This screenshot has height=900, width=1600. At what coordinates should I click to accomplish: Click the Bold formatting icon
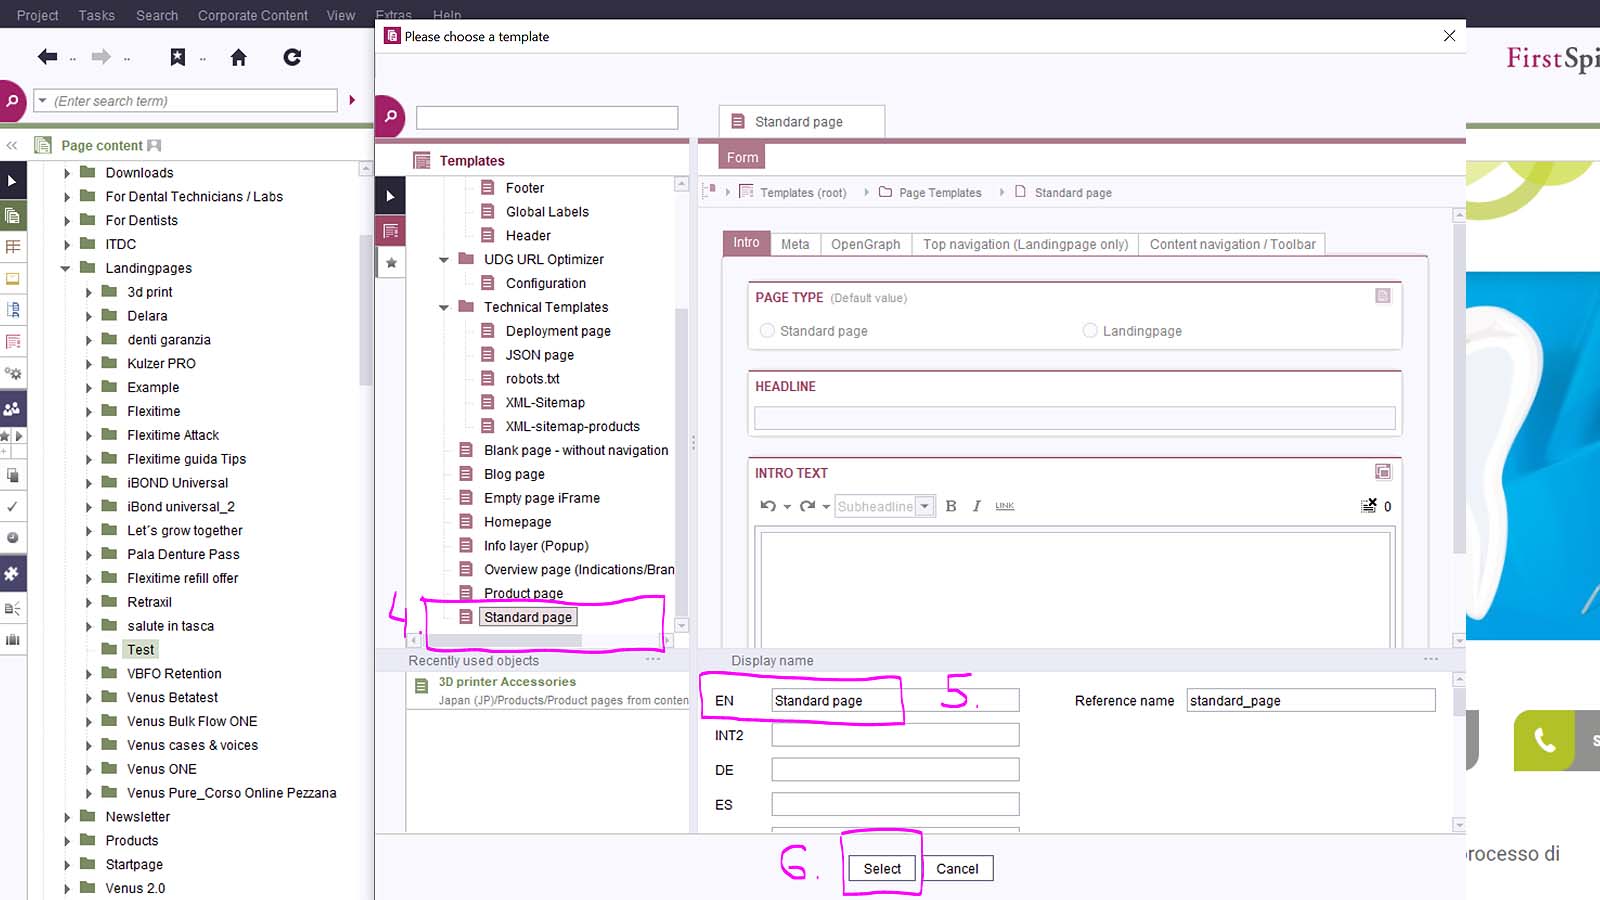click(x=951, y=506)
